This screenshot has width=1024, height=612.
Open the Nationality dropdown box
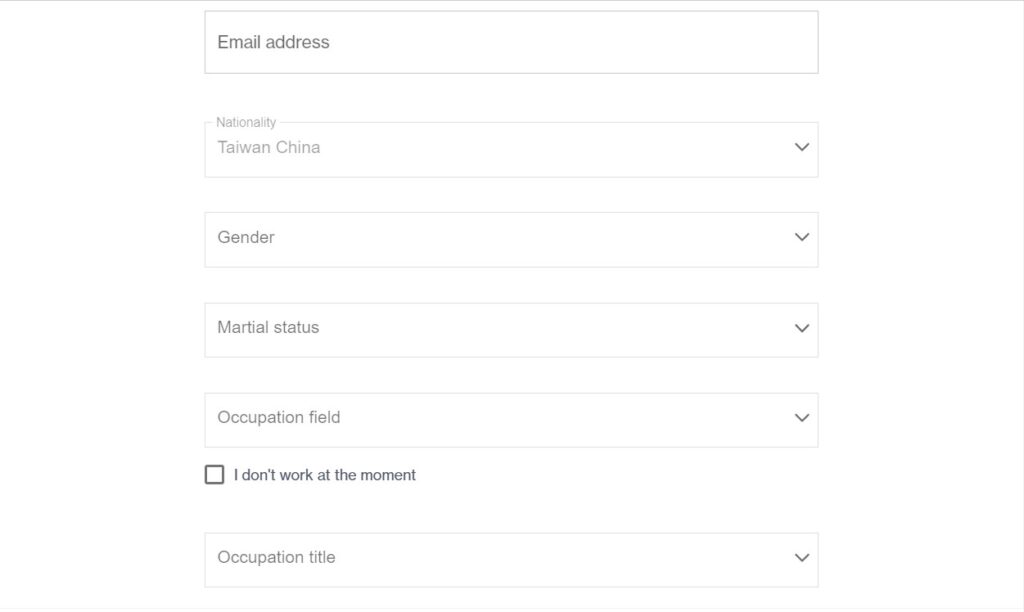(511, 149)
